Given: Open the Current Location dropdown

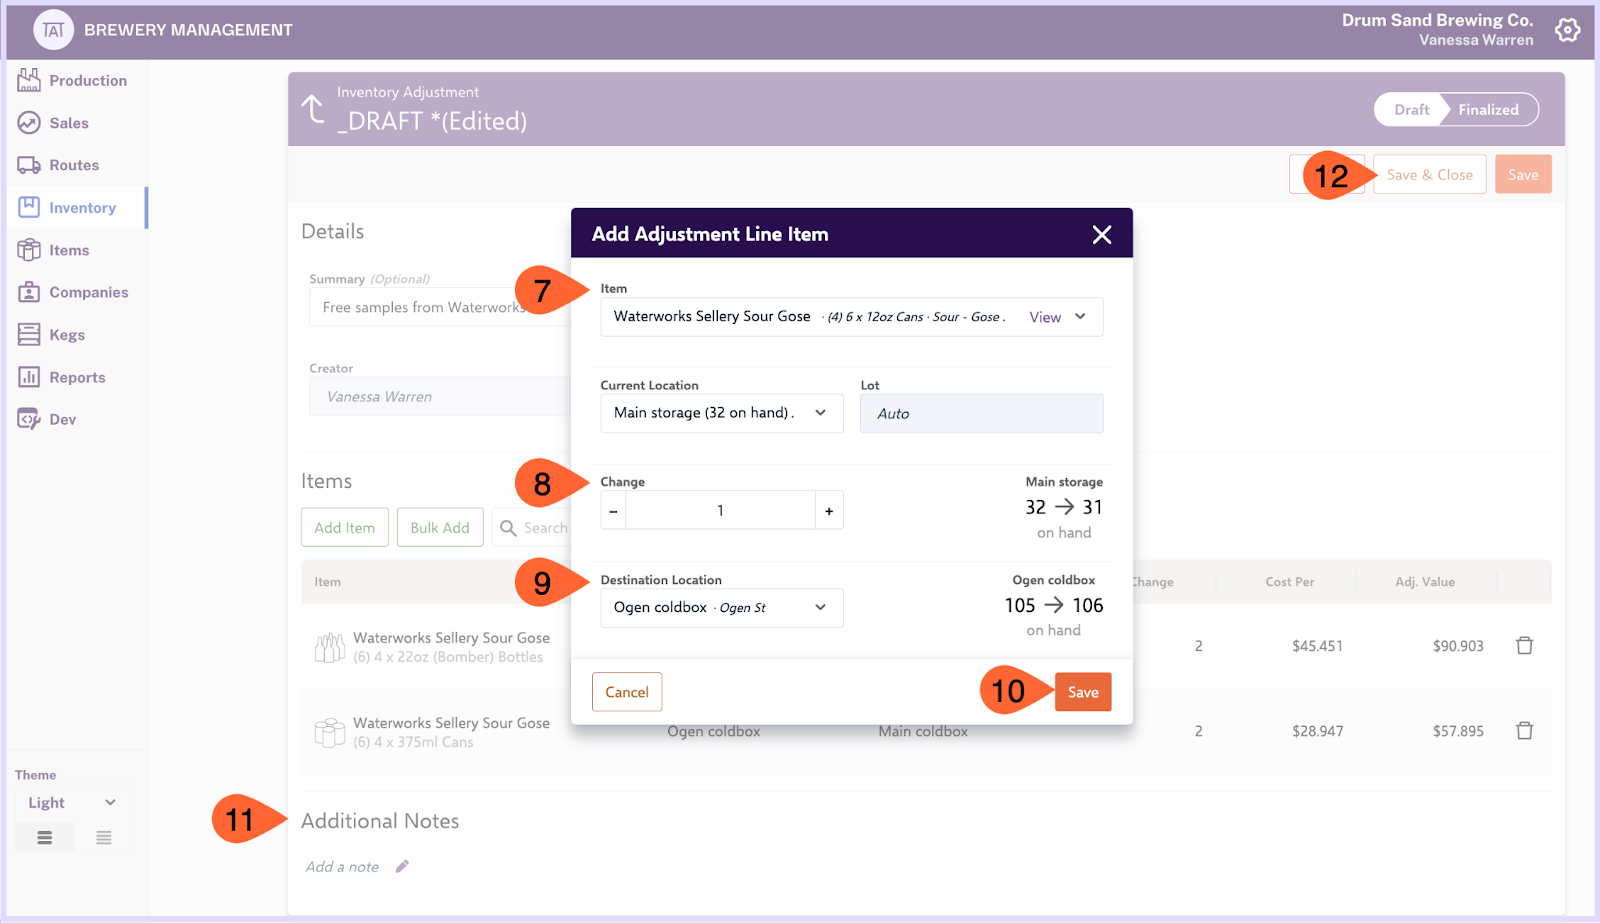Looking at the screenshot, I should [820, 413].
